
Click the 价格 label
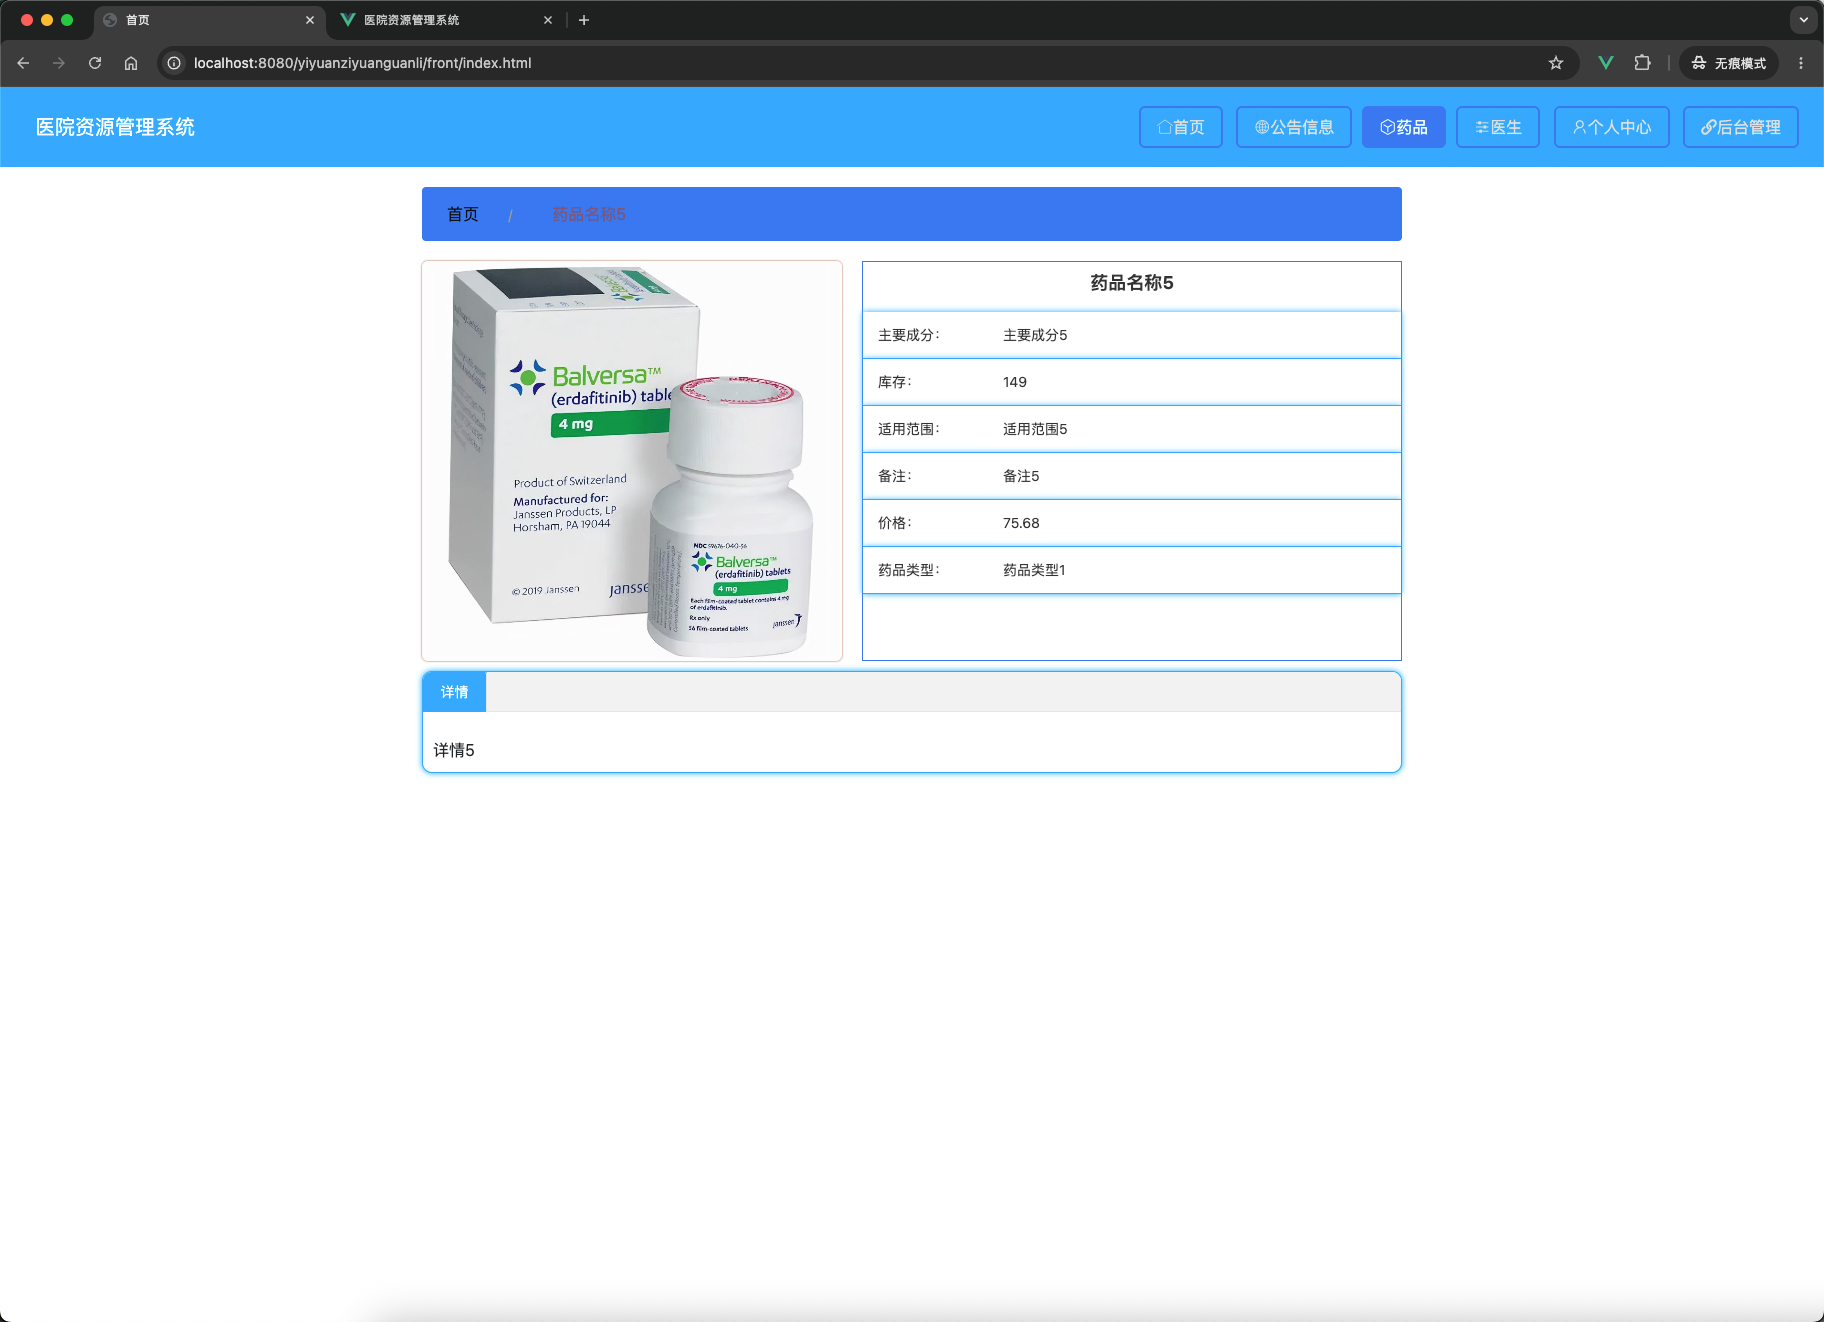[895, 523]
